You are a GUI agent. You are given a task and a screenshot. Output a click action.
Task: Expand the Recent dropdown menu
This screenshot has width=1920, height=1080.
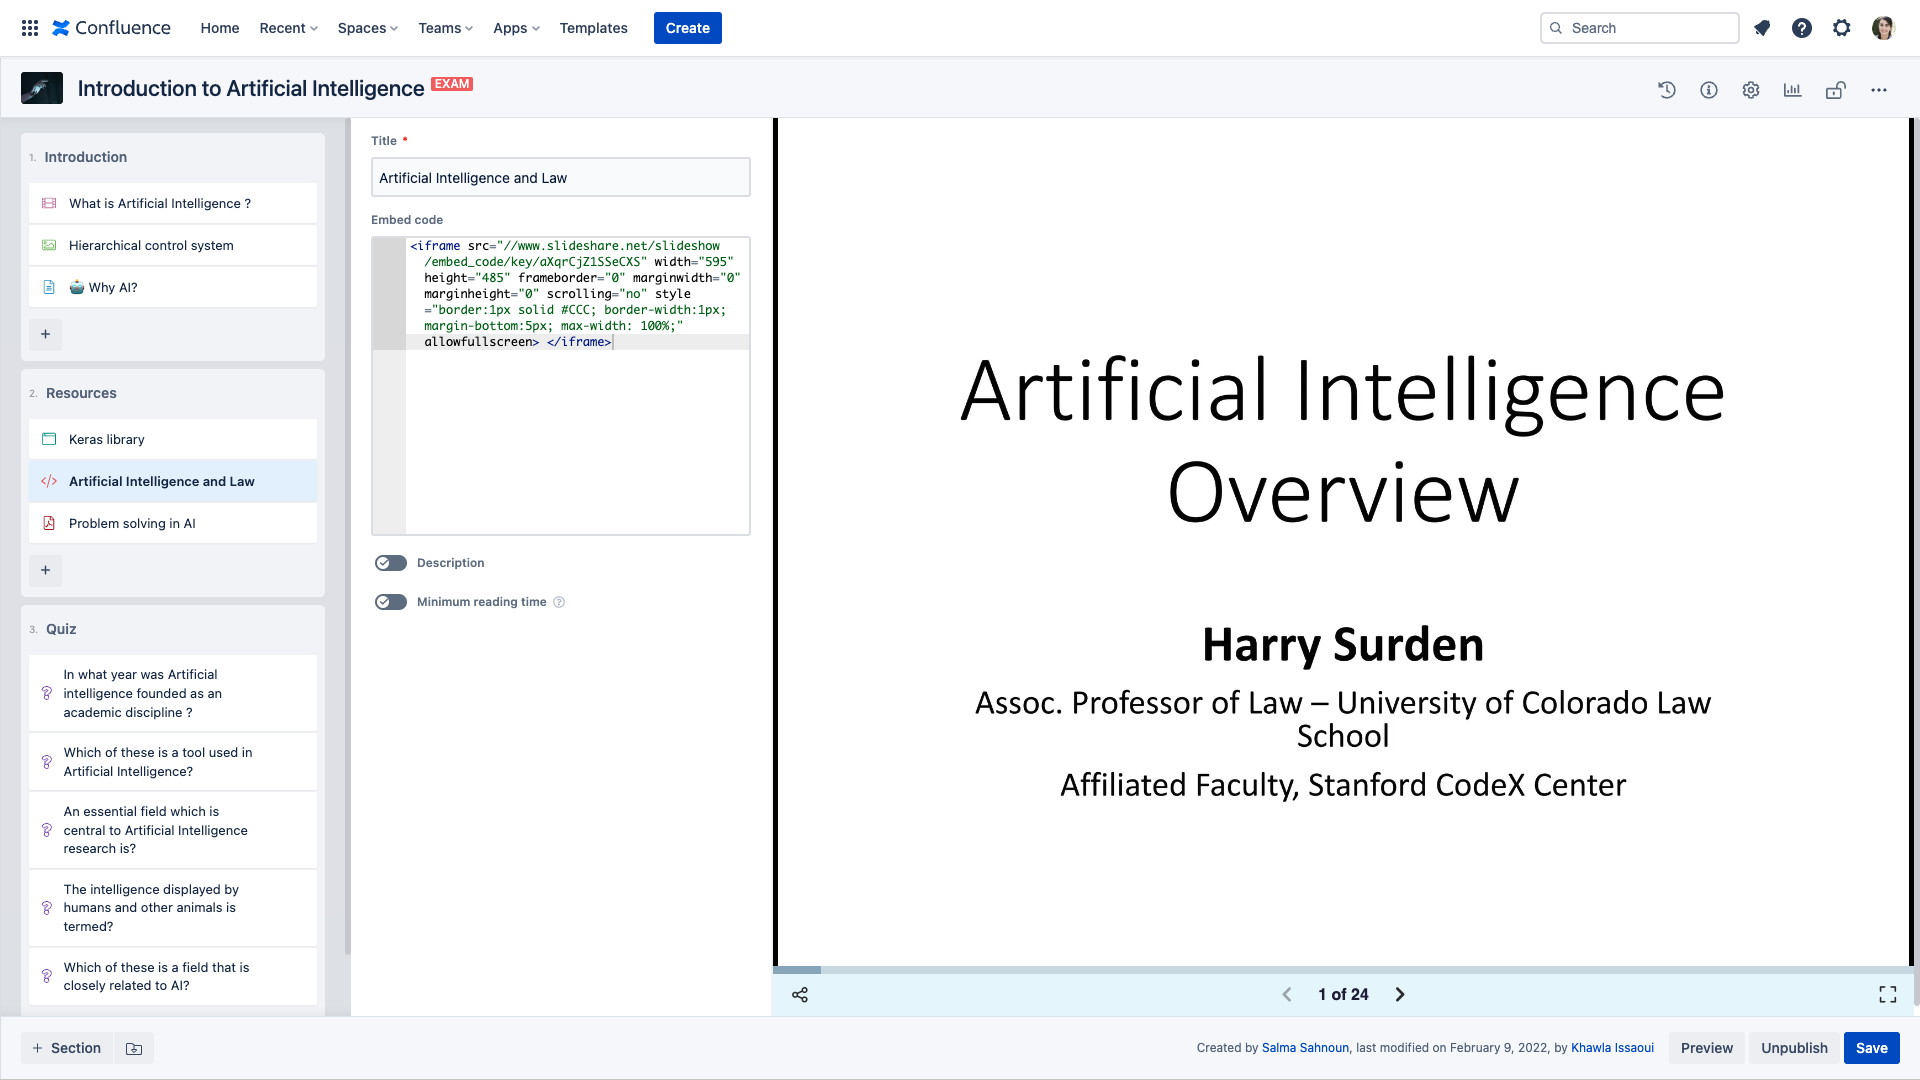pyautogui.click(x=288, y=28)
